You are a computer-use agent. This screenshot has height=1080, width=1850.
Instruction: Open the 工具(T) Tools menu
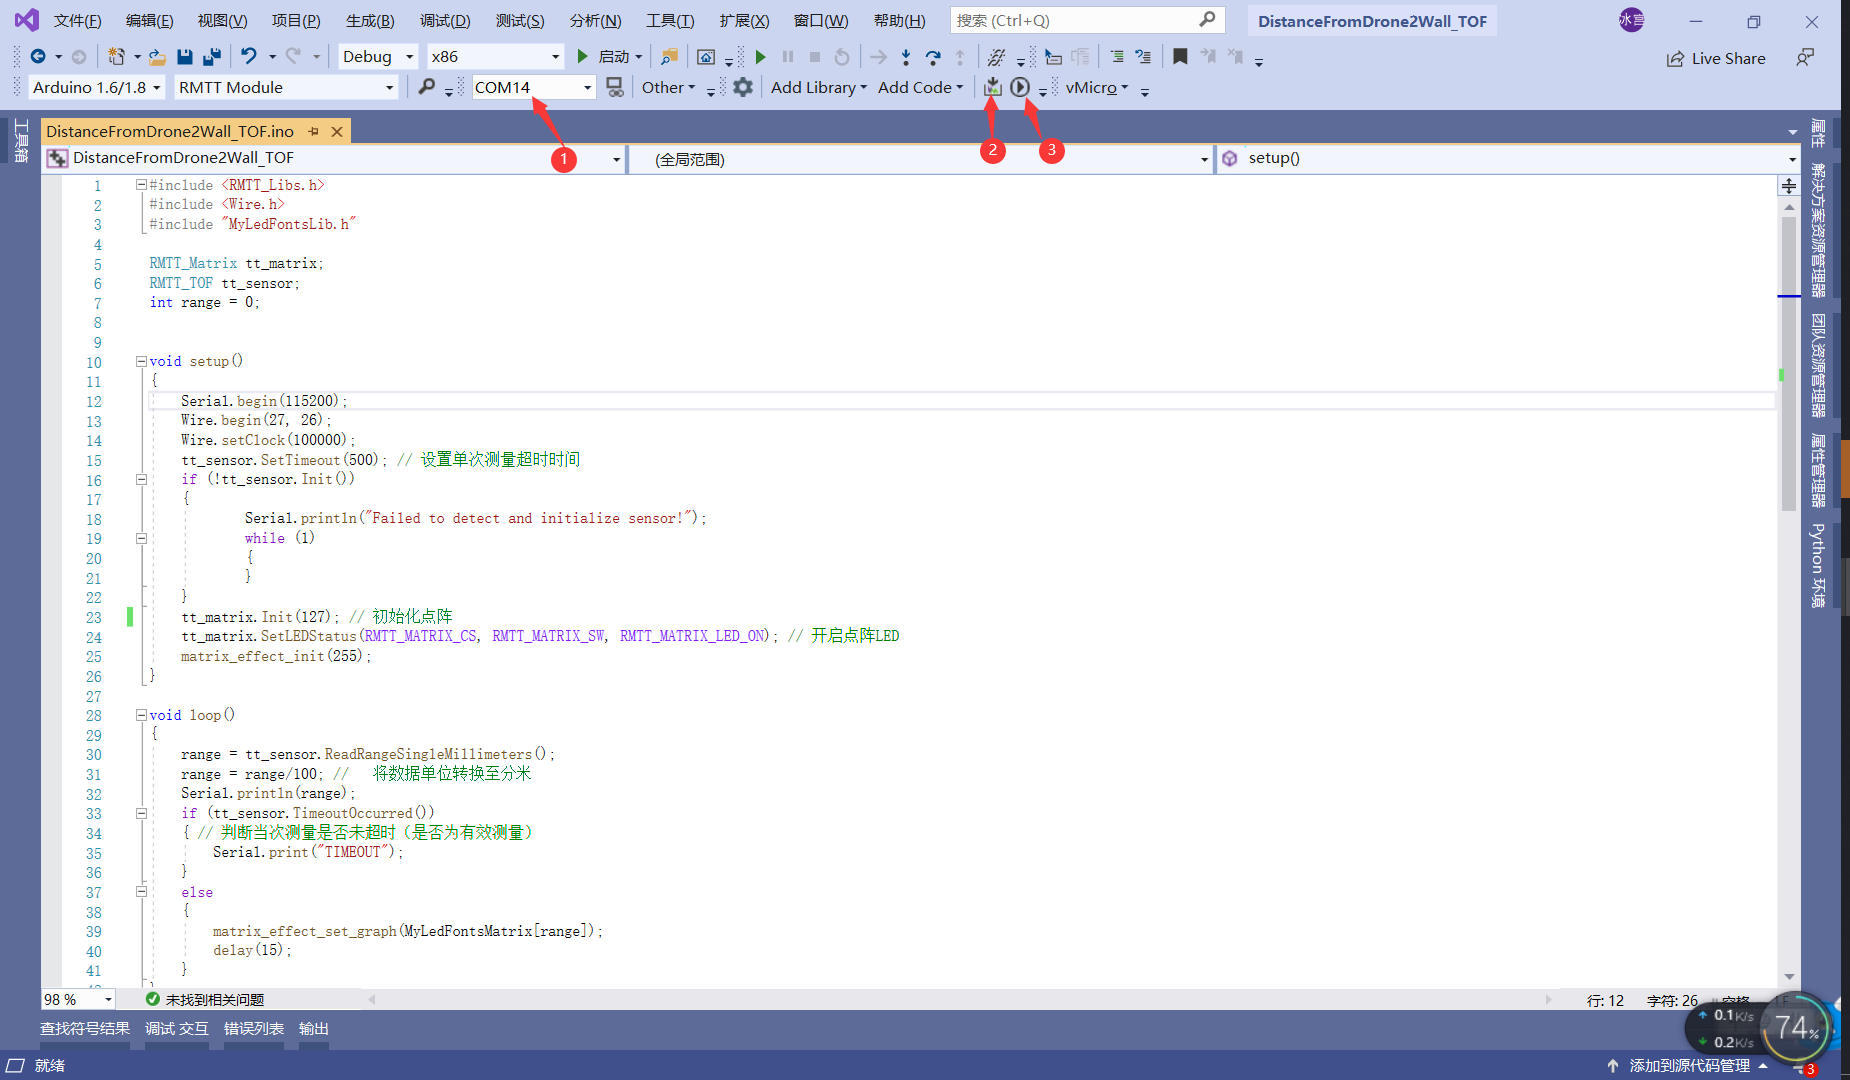(x=670, y=20)
